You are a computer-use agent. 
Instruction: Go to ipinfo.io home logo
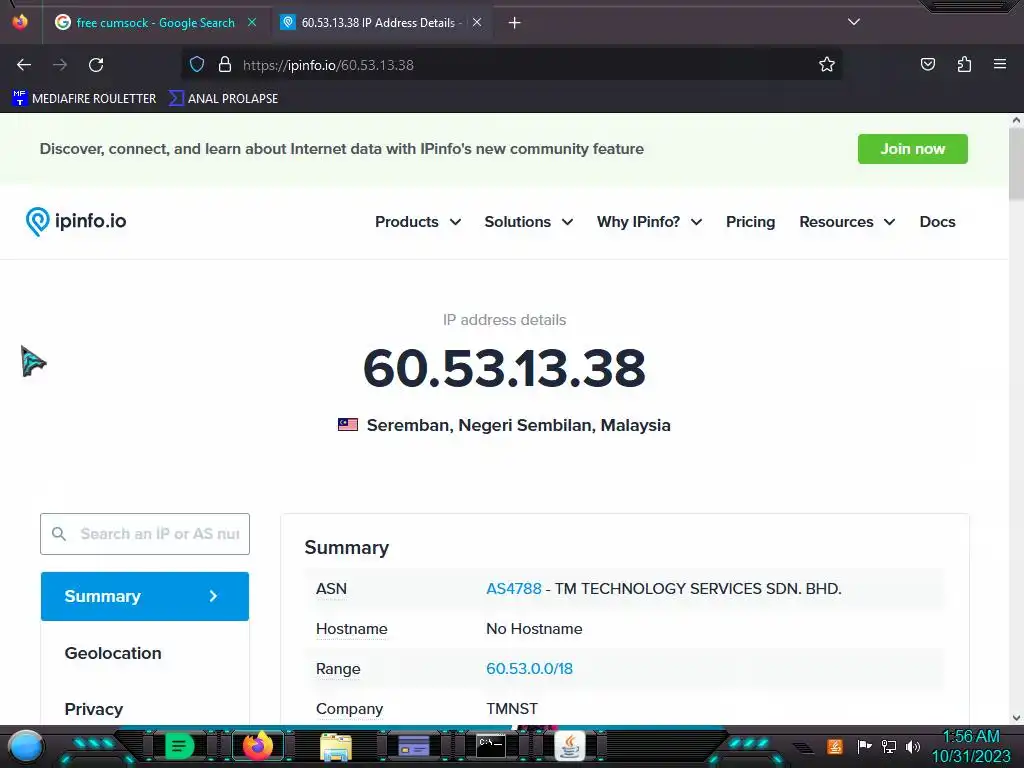click(76, 221)
